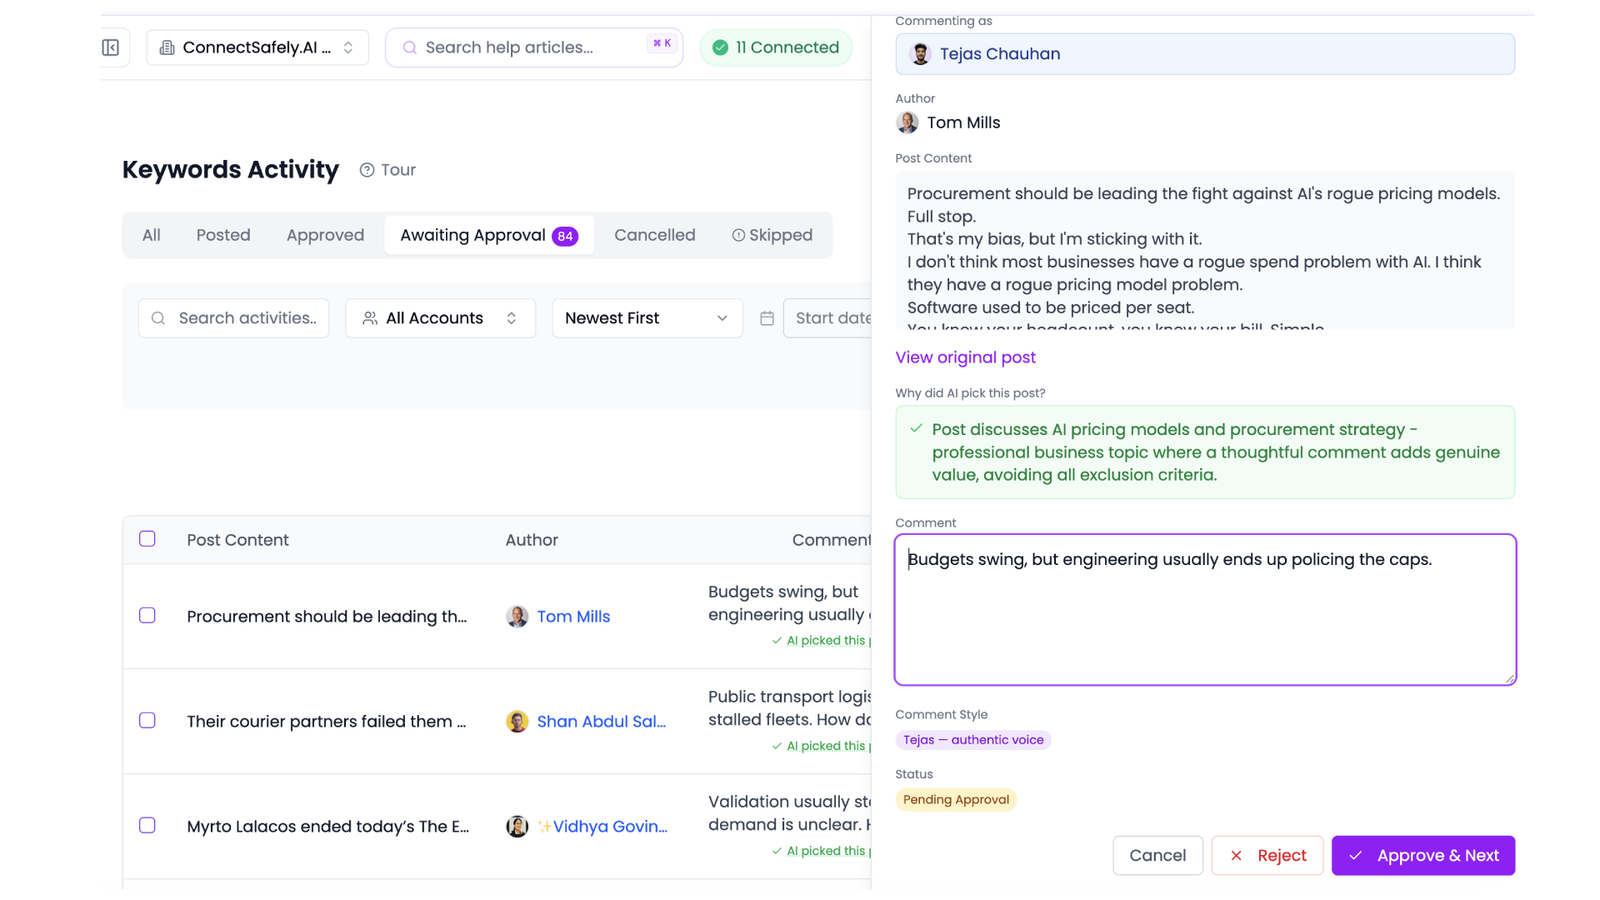1600x900 pixels.
Task: Click the people icon in All Accounts
Action: pyautogui.click(x=370, y=318)
